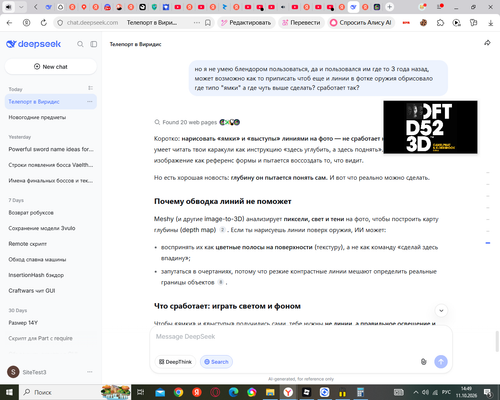Open chat search magnifier in sidebar

pyautogui.click(x=80, y=44)
